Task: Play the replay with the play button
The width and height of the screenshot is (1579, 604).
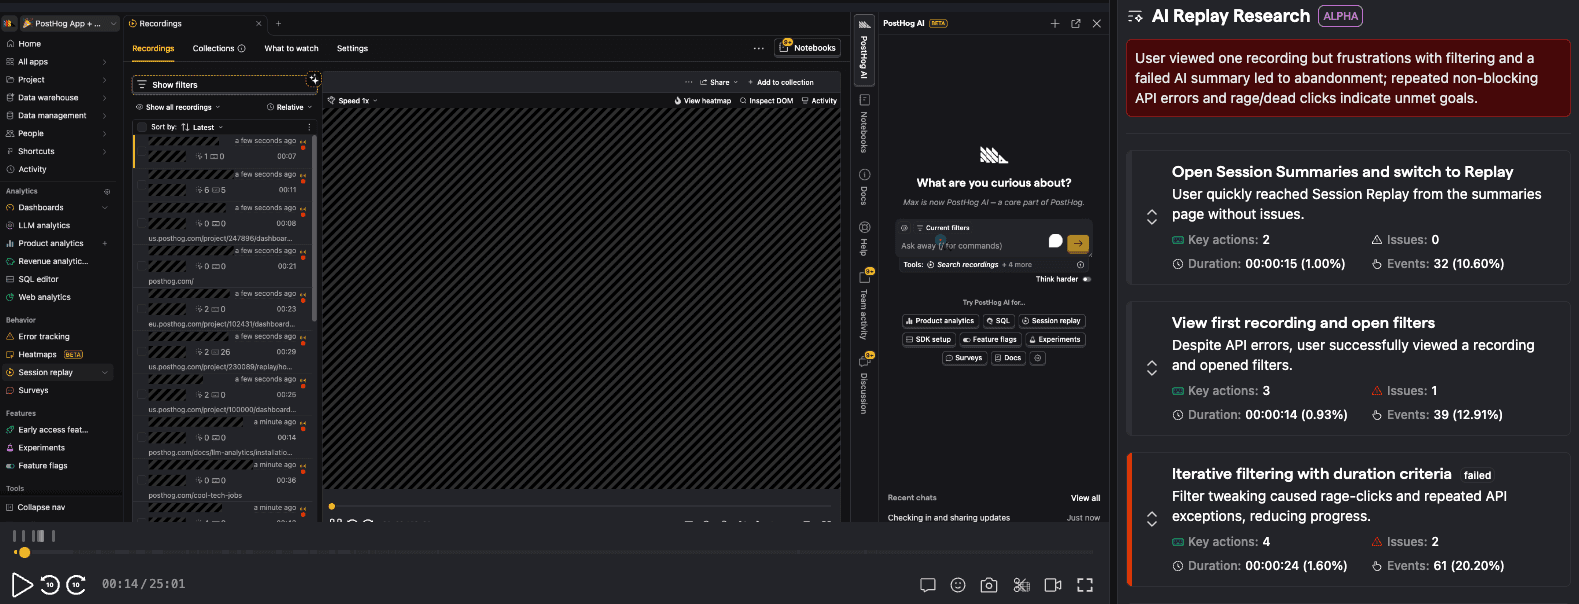Action: (22, 585)
